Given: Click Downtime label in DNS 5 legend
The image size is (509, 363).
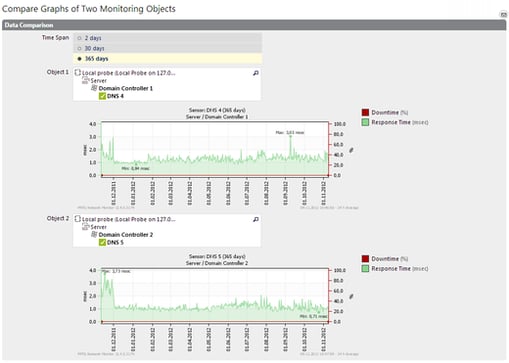Looking at the screenshot, I should pyautogui.click(x=390, y=259).
